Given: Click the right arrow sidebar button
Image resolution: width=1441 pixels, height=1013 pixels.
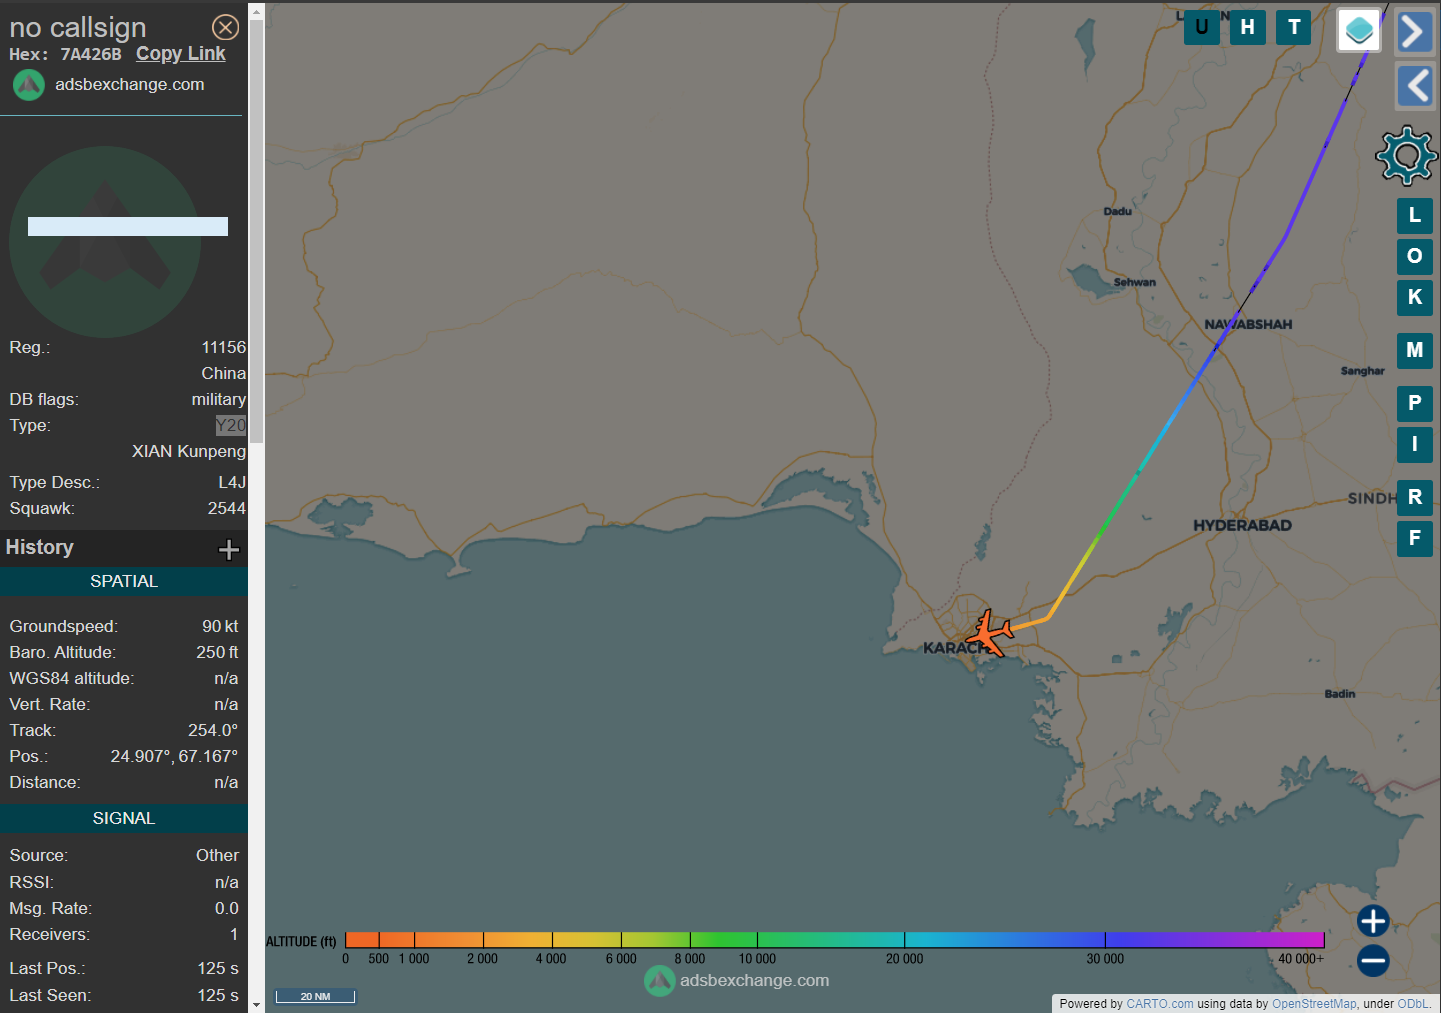Looking at the screenshot, I should coord(1415,32).
